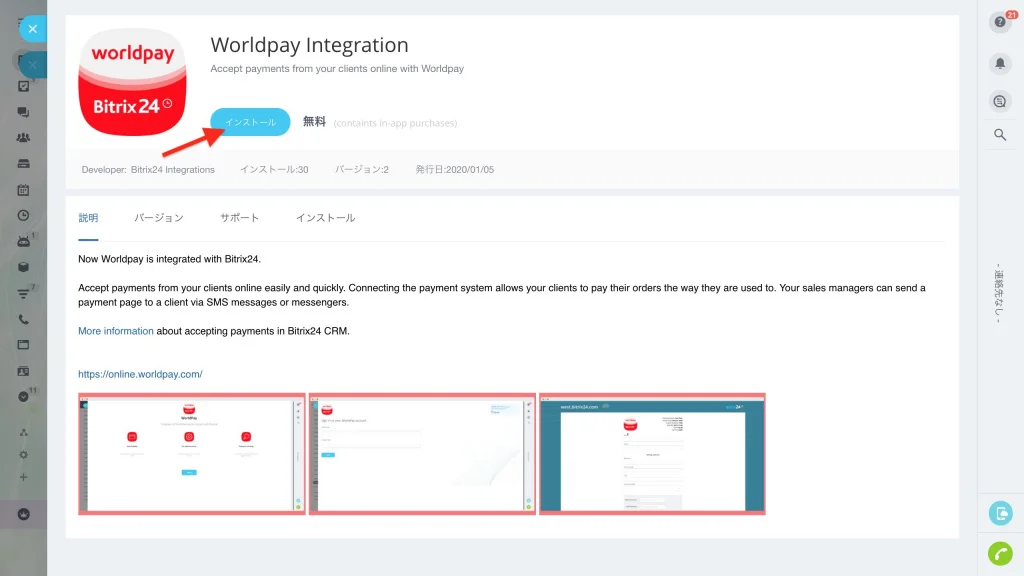
Task: Open the インストール tab
Action: pos(325,218)
